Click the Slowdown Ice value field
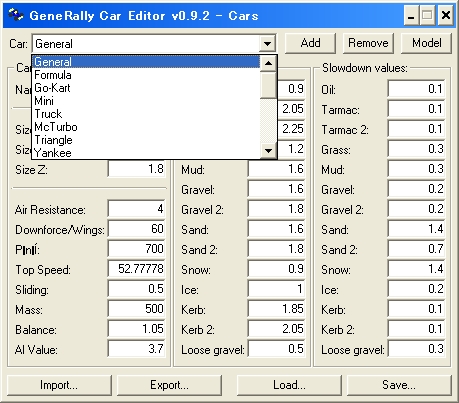This screenshot has width=459, height=403. coord(417,289)
